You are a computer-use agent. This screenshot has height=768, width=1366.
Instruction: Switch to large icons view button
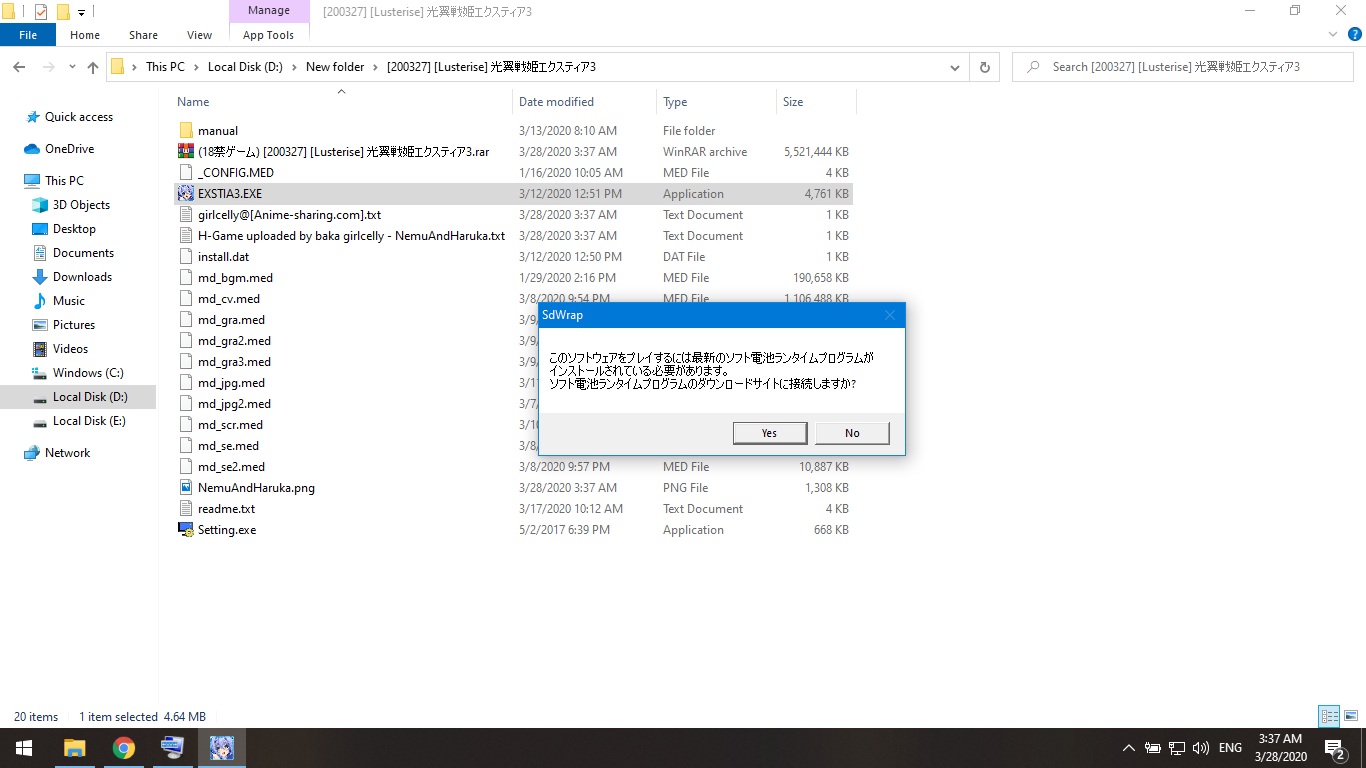click(1350, 716)
